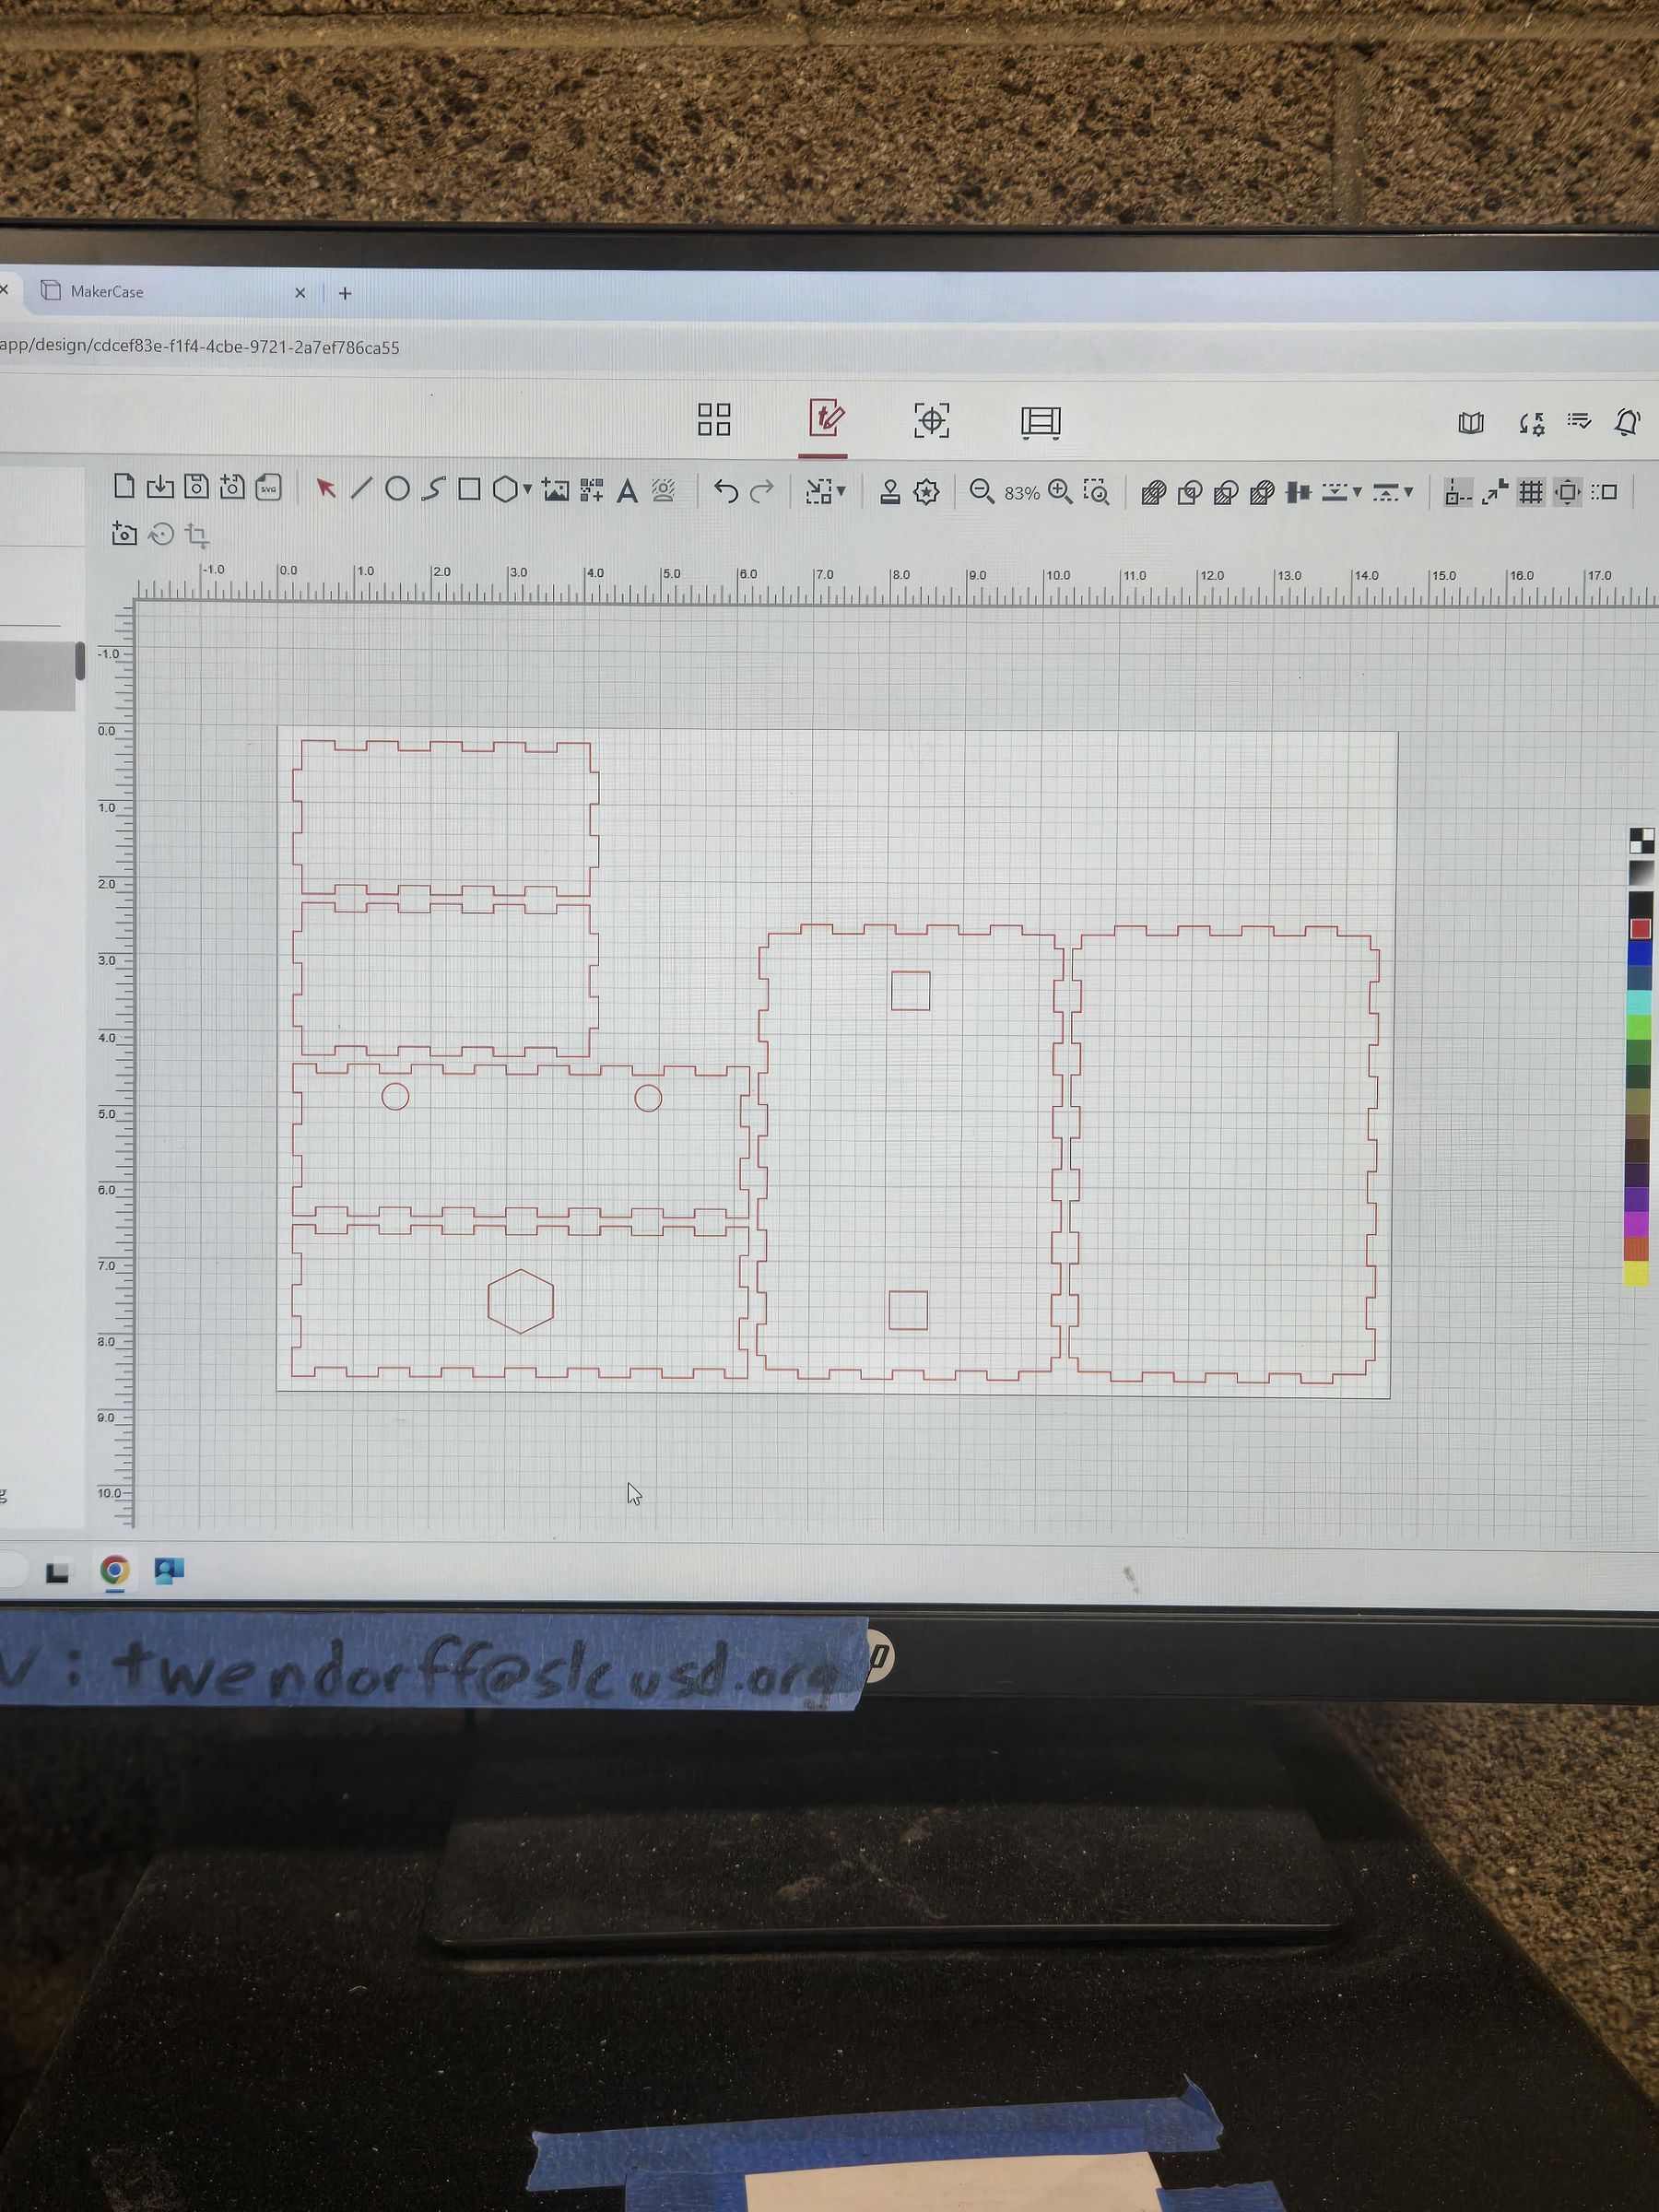Screen dimensions: 1659x2212
Task: Select the S-shaped curve tool
Action: click(433, 489)
